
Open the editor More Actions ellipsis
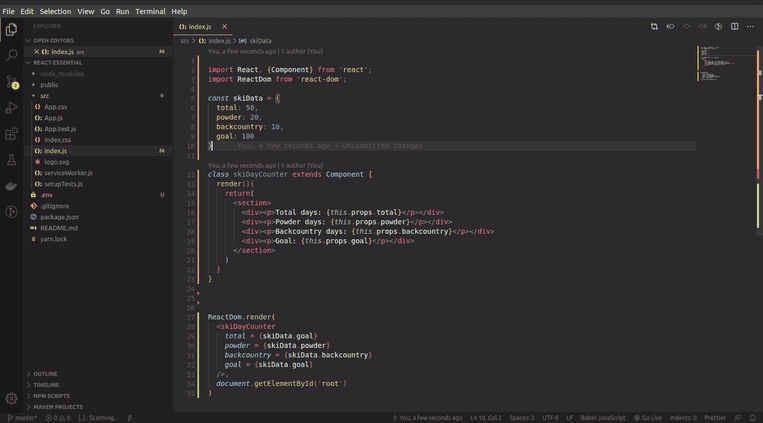pos(750,27)
